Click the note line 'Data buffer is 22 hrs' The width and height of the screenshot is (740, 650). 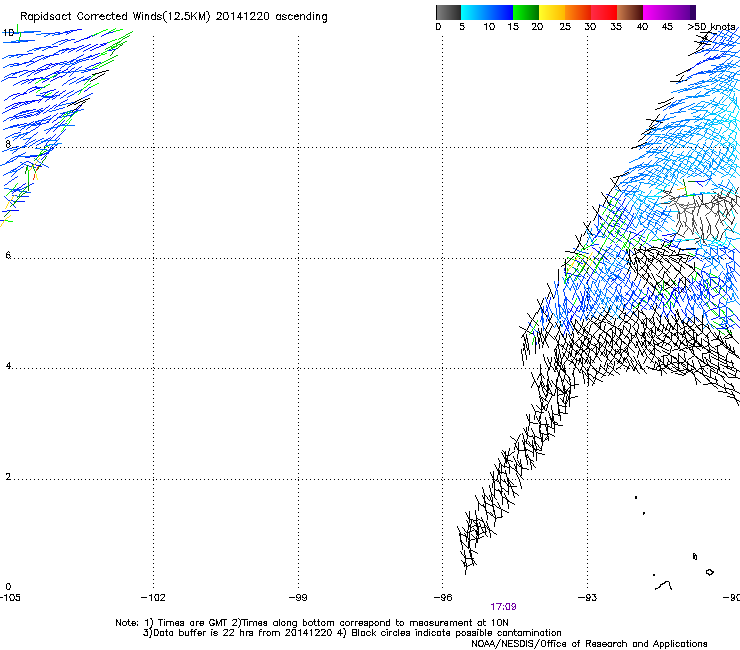(x=204, y=633)
